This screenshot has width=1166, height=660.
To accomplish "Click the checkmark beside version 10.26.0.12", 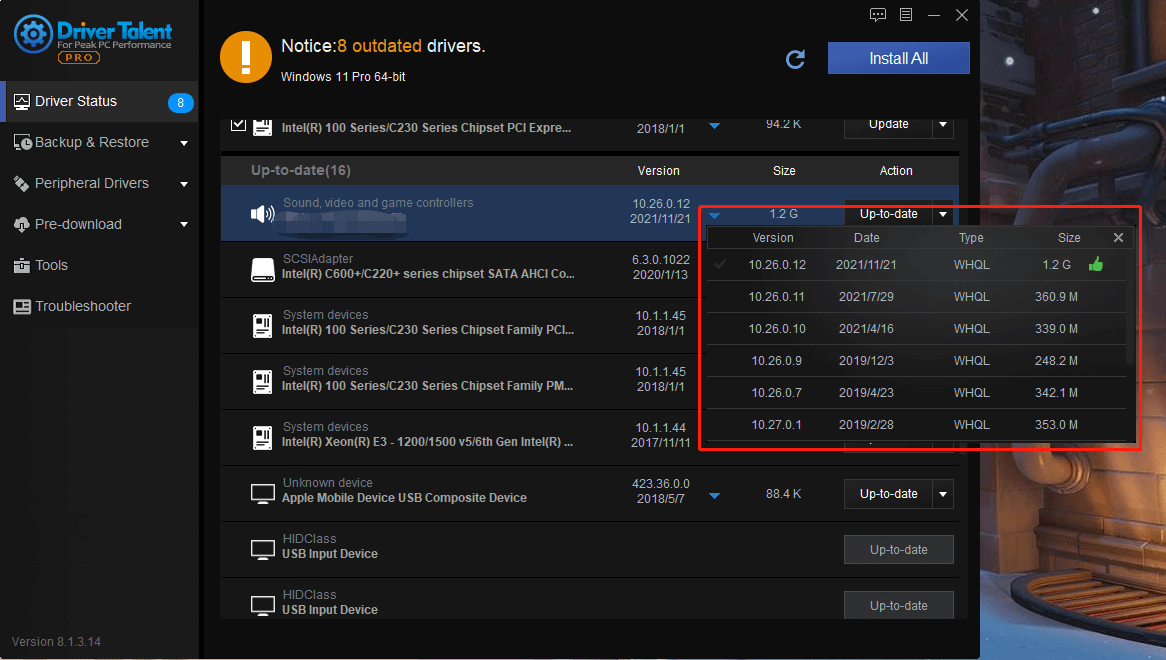I will coord(719,265).
